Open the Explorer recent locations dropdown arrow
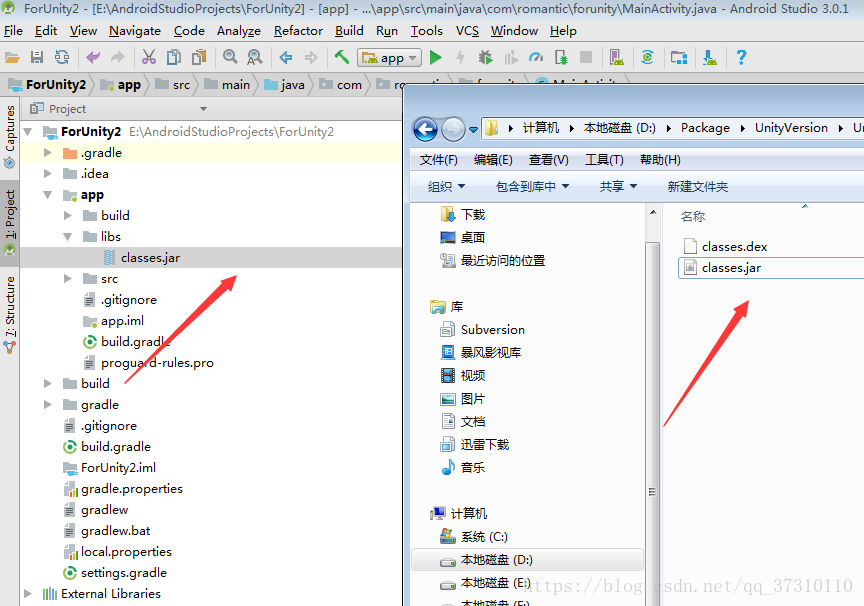 473,130
